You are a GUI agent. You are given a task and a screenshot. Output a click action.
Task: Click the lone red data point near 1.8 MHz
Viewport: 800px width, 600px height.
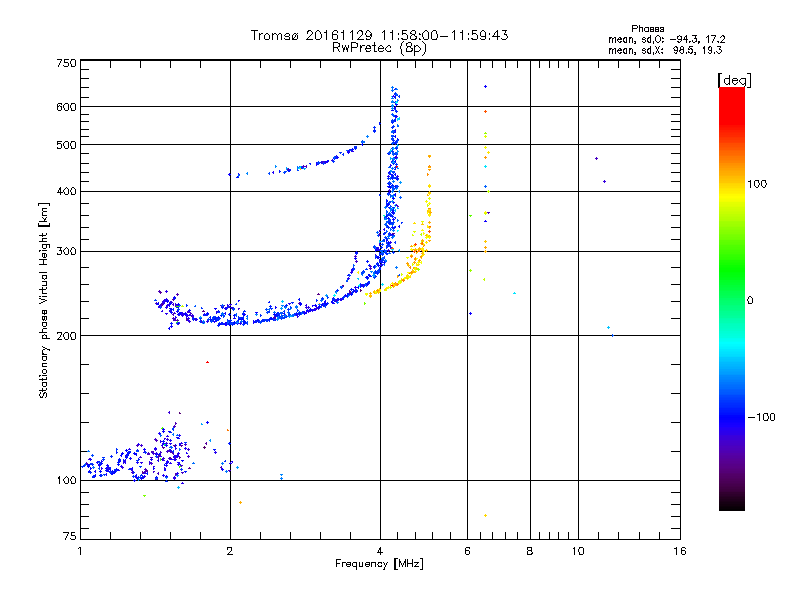tap(207, 362)
